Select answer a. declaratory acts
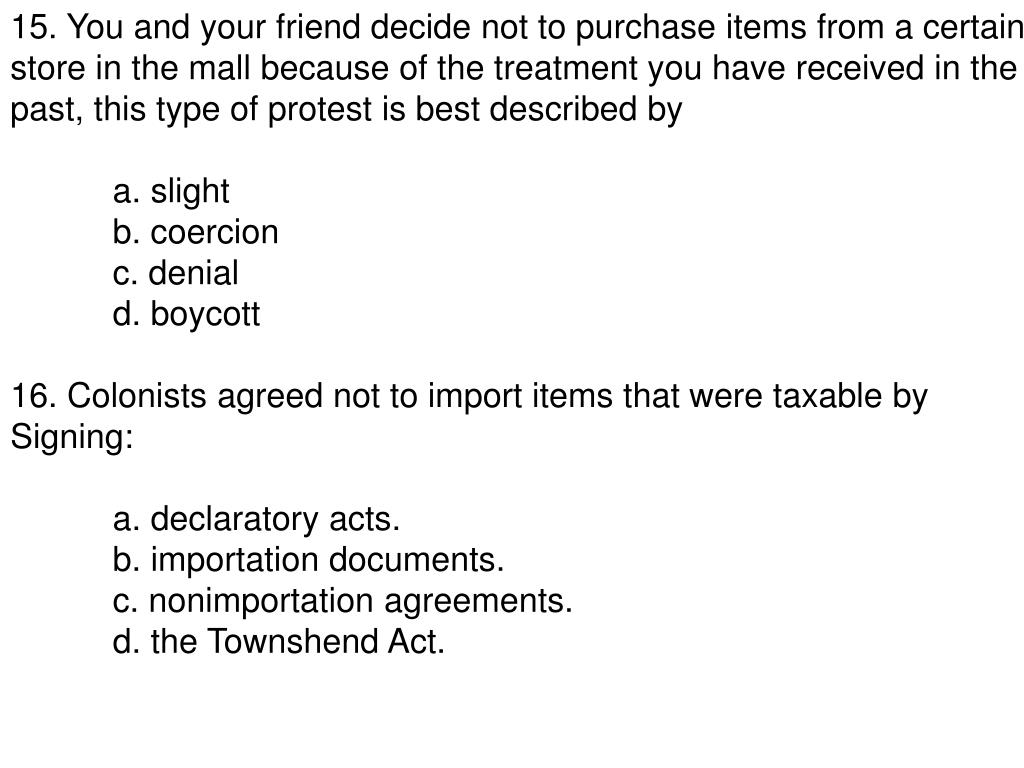This screenshot has height=768, width=1024. tap(256, 520)
